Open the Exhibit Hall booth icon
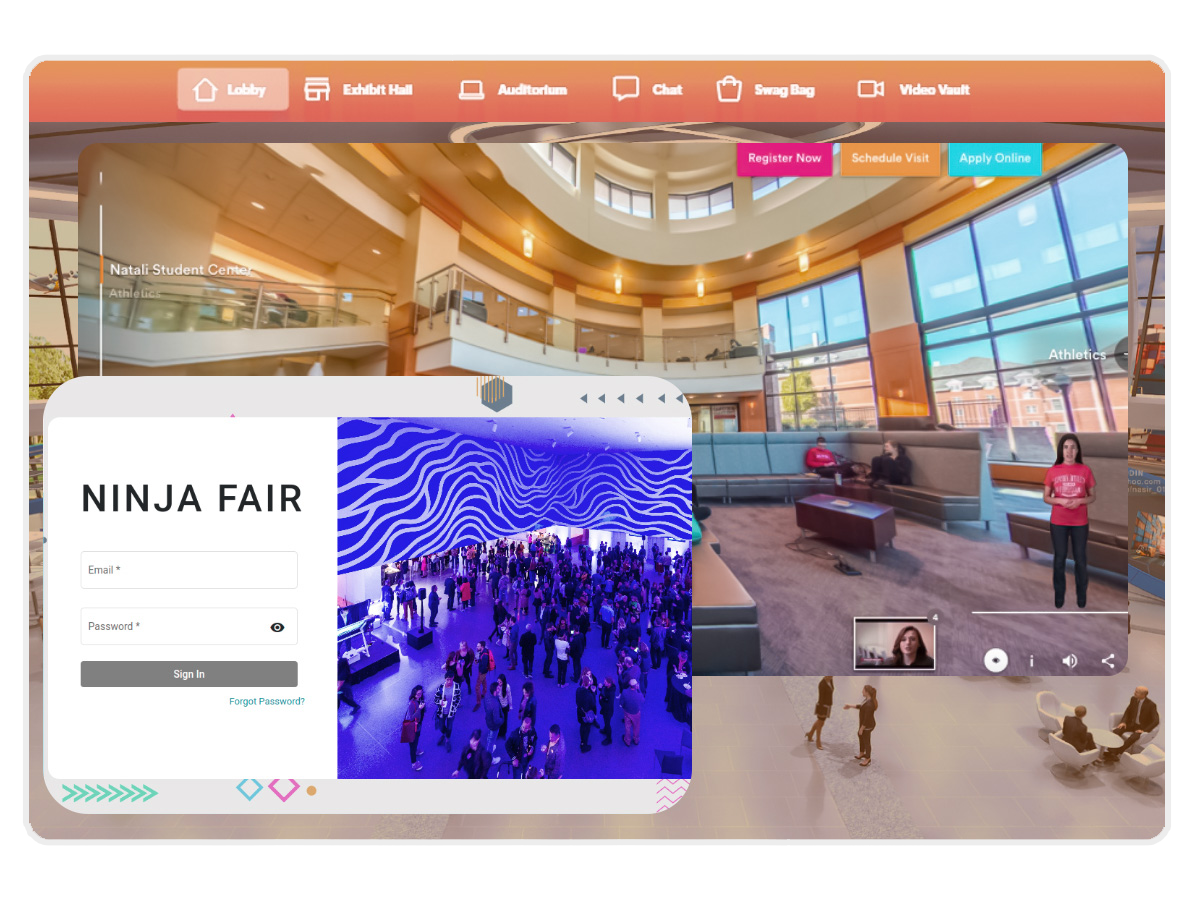The width and height of the screenshot is (1200, 900). [317, 89]
